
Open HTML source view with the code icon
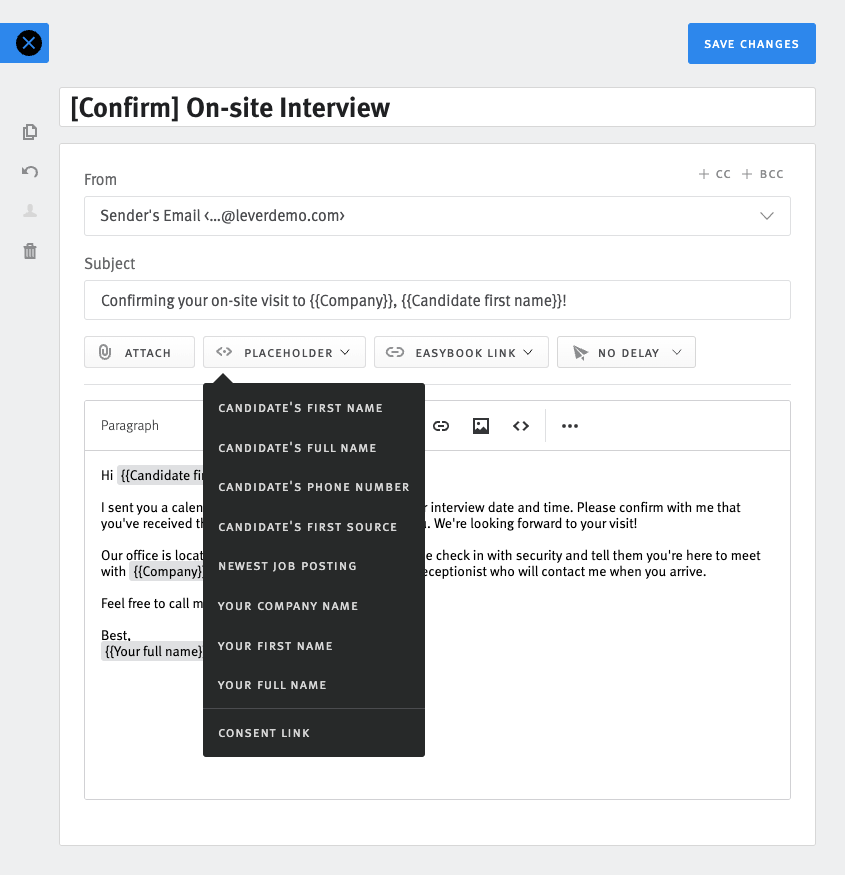click(x=521, y=425)
